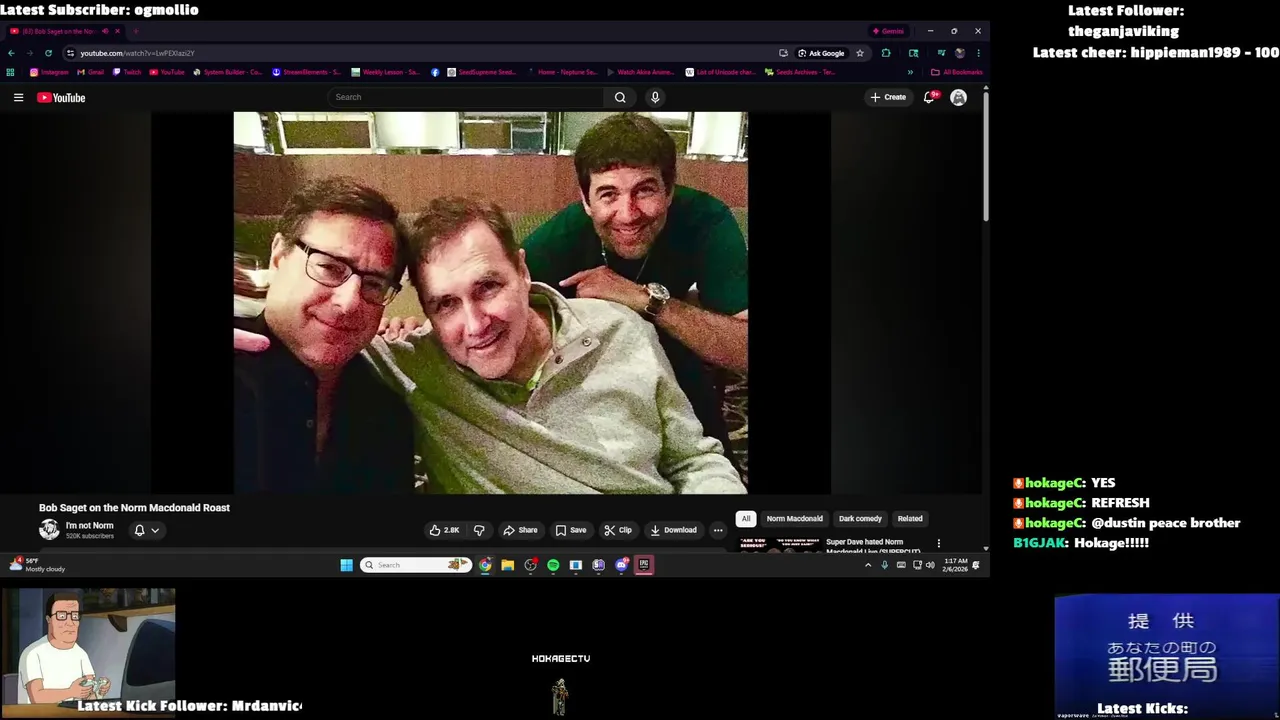Open the Super Dave hated Norm title

873,546
